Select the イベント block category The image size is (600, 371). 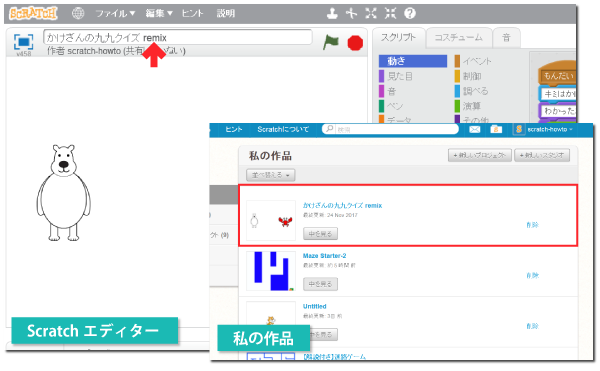coord(473,61)
